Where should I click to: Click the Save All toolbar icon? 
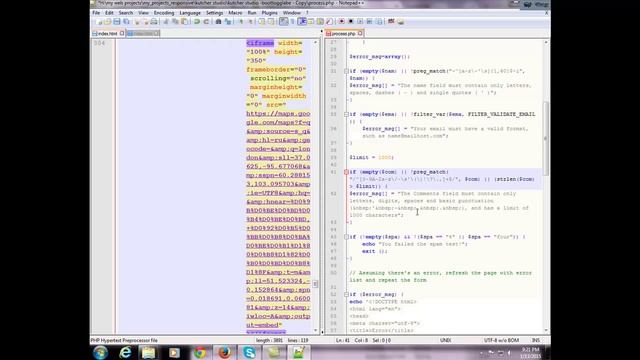click(127, 21)
